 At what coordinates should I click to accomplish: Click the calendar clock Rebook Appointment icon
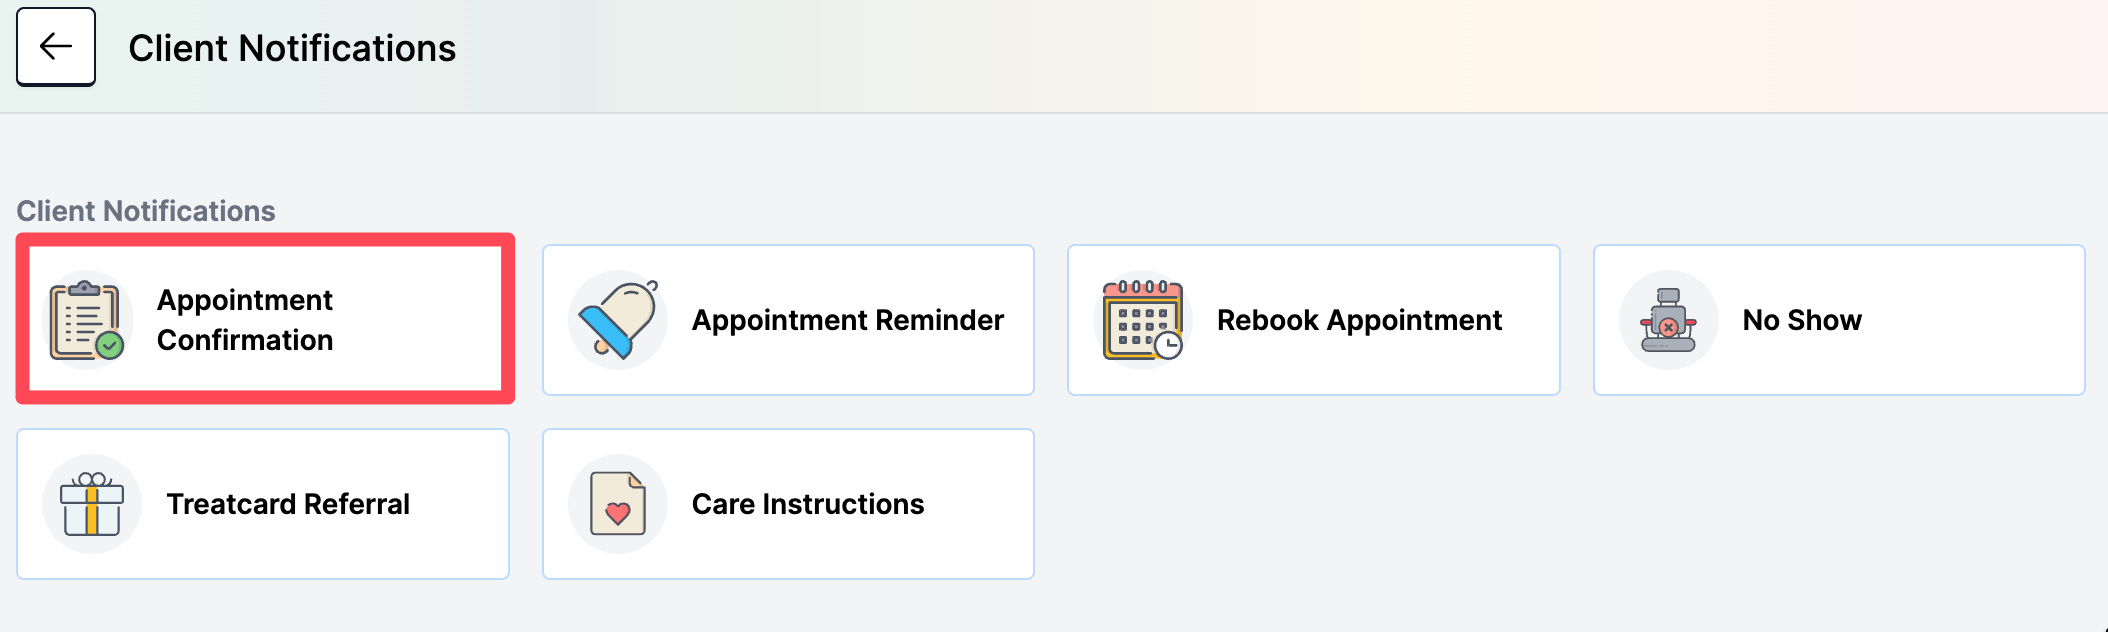pyautogui.click(x=1142, y=320)
